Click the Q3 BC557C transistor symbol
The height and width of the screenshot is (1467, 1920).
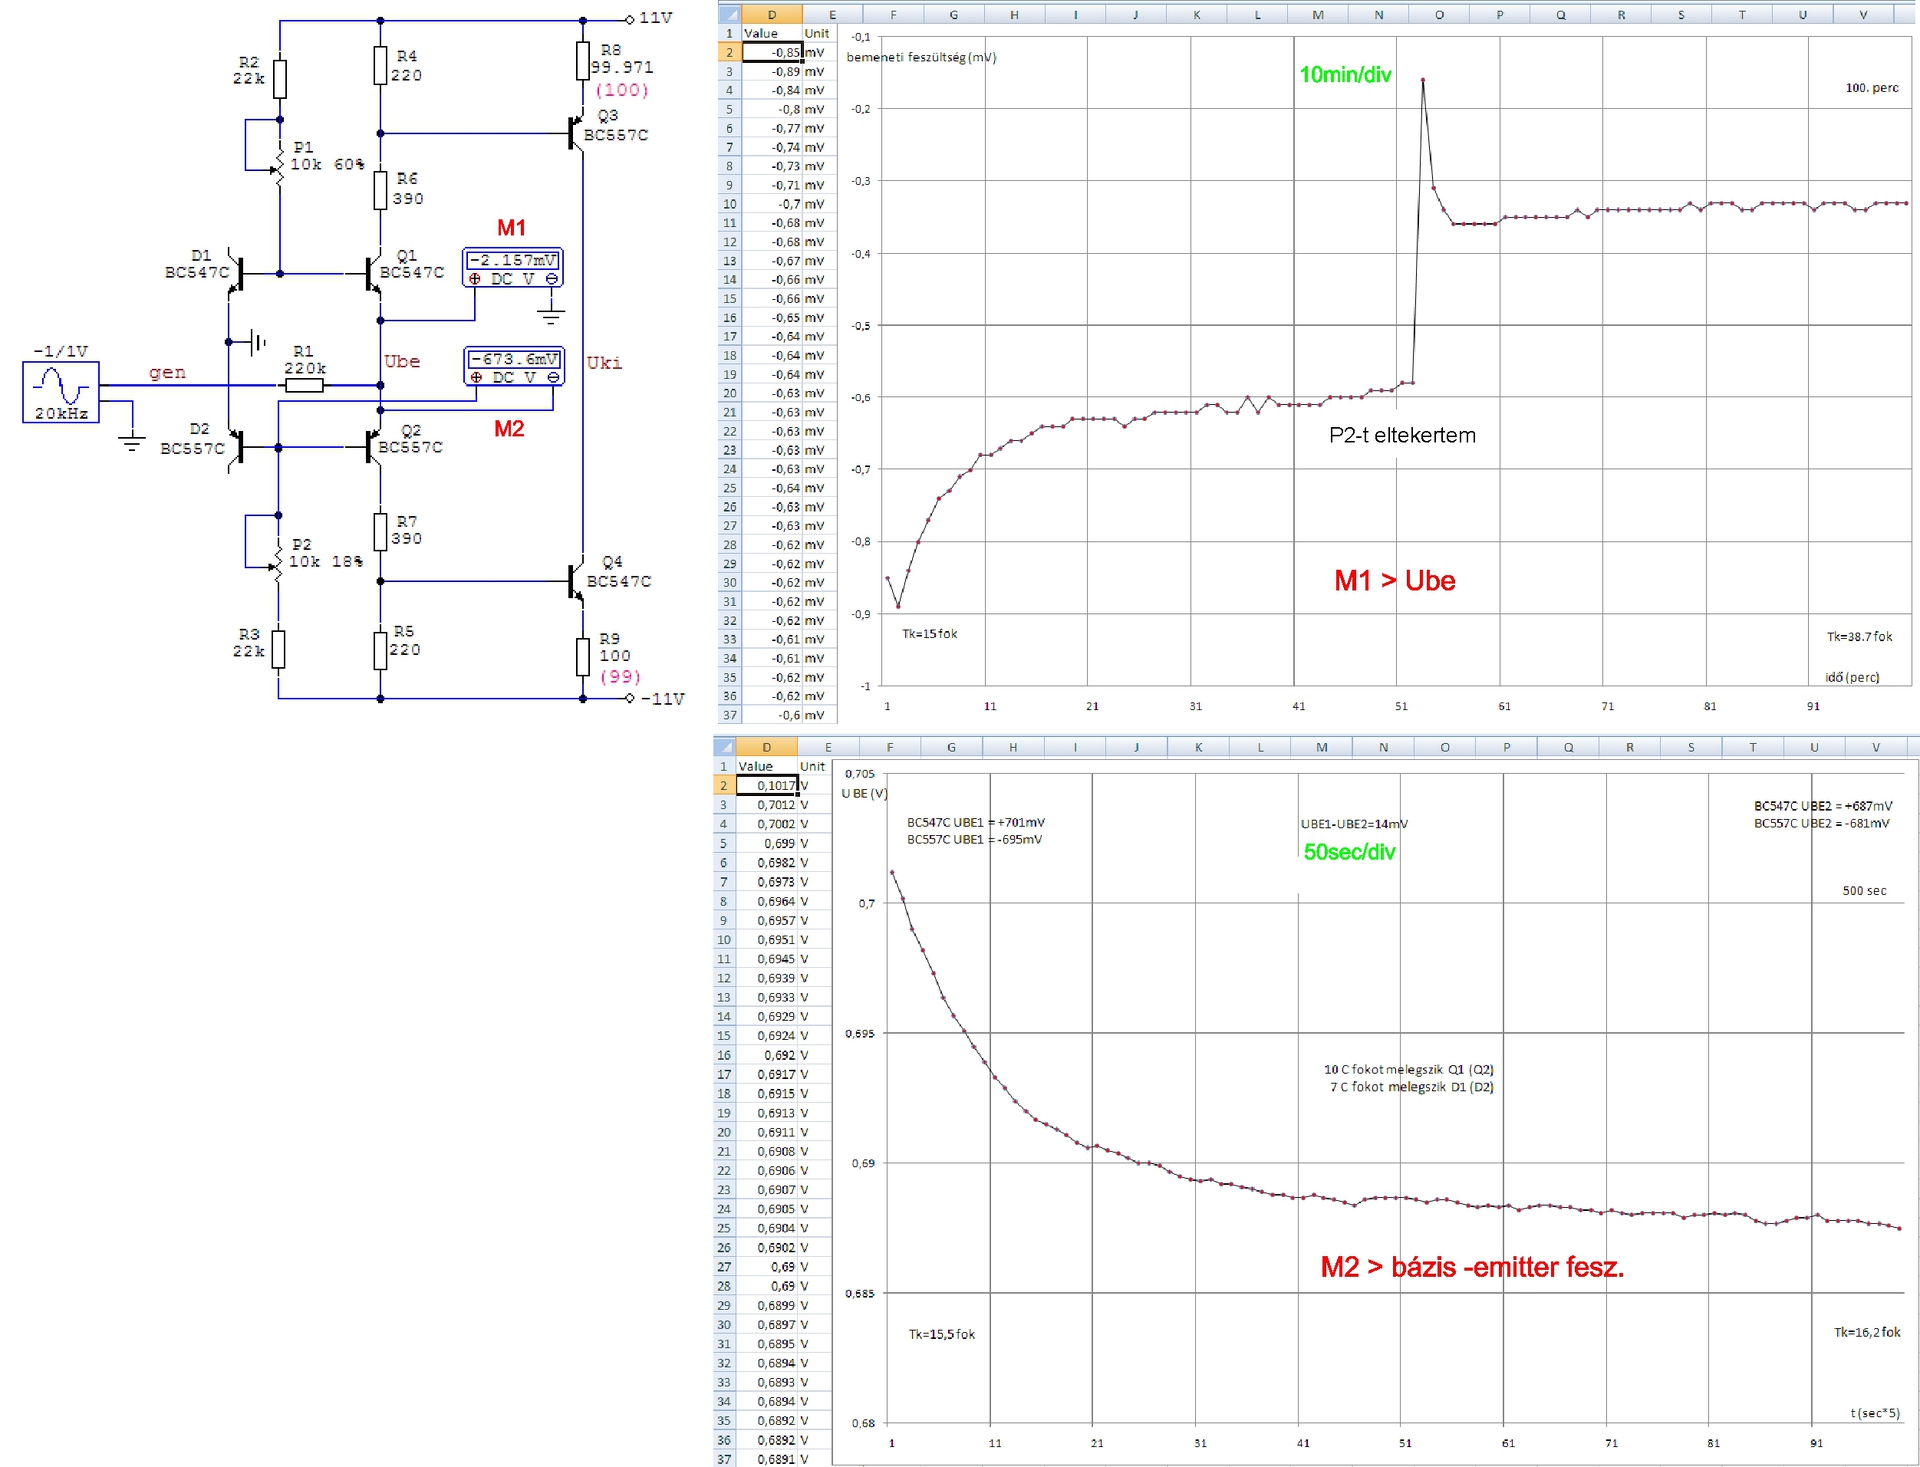click(x=576, y=132)
